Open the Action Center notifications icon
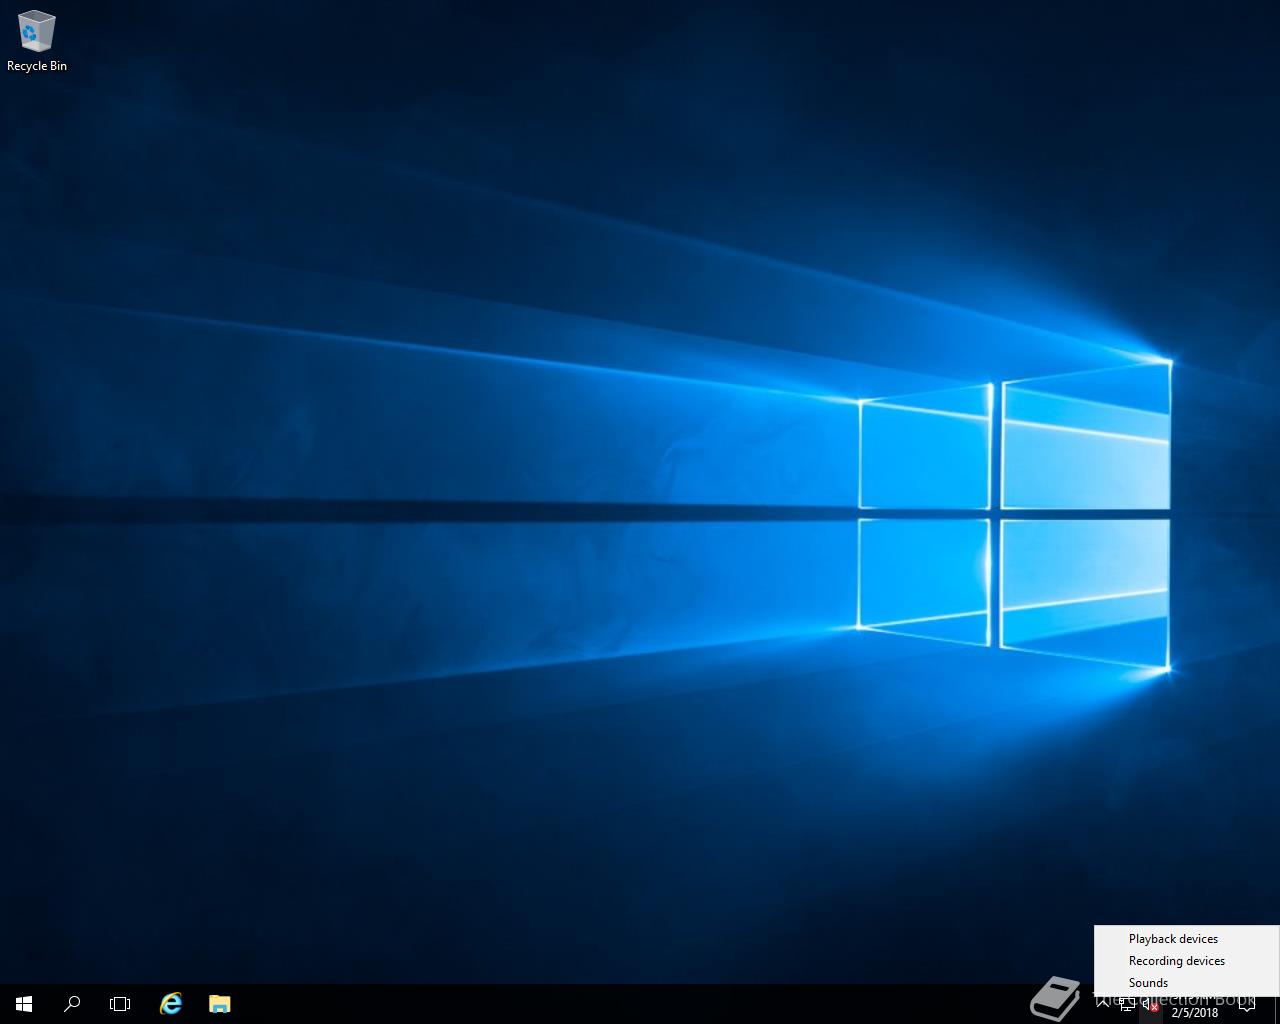This screenshot has width=1280, height=1024. point(1246,1004)
